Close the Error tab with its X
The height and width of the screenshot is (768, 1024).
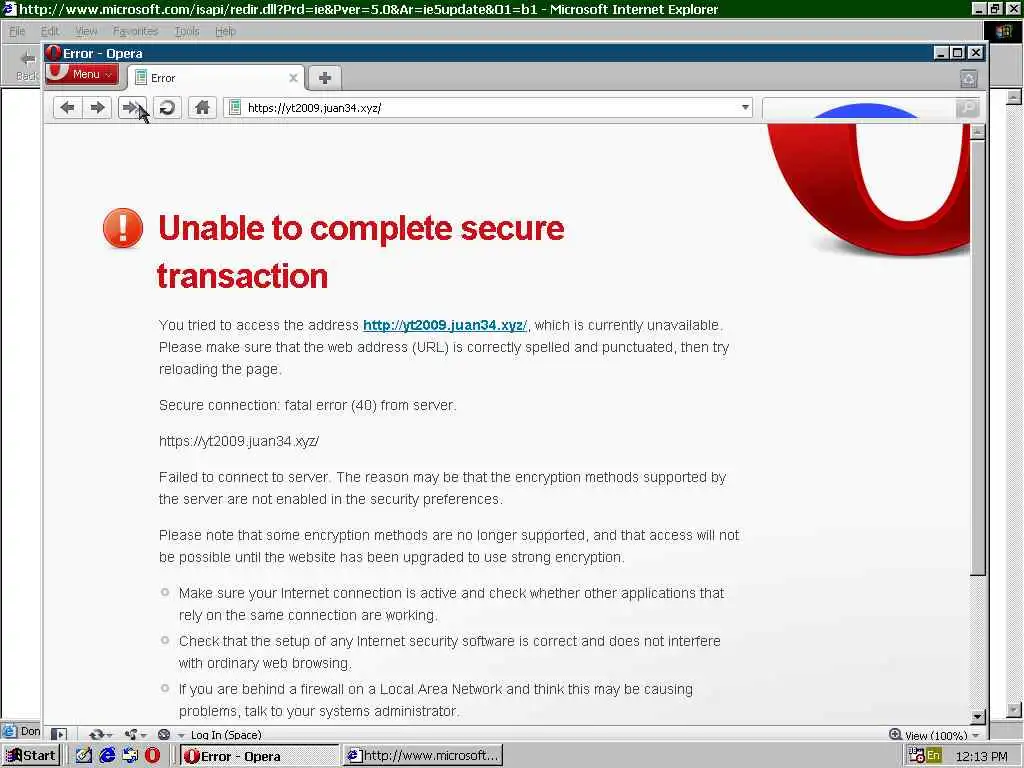(x=293, y=78)
